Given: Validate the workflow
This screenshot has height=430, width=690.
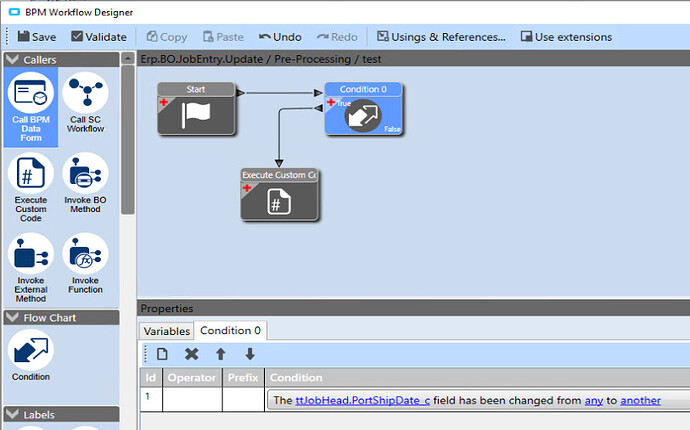Looking at the screenshot, I should 99,37.
